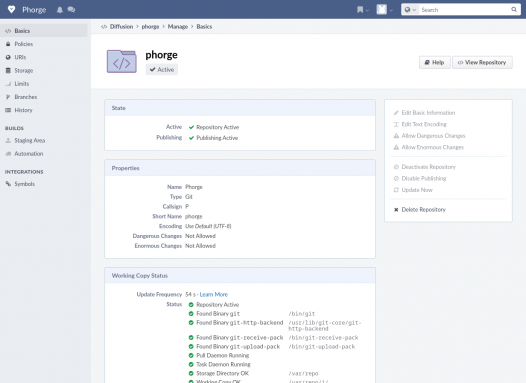526x383 pixels.
Task: Go to Diffusion breadcrumb
Action: [x=121, y=26]
